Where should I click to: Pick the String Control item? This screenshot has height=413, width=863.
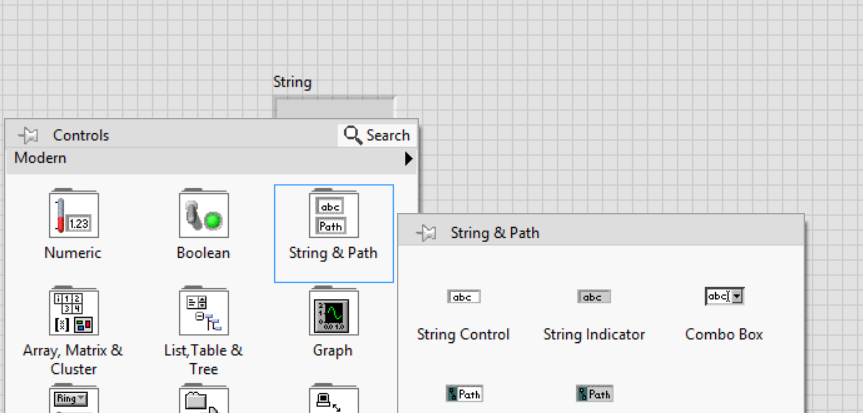click(463, 297)
